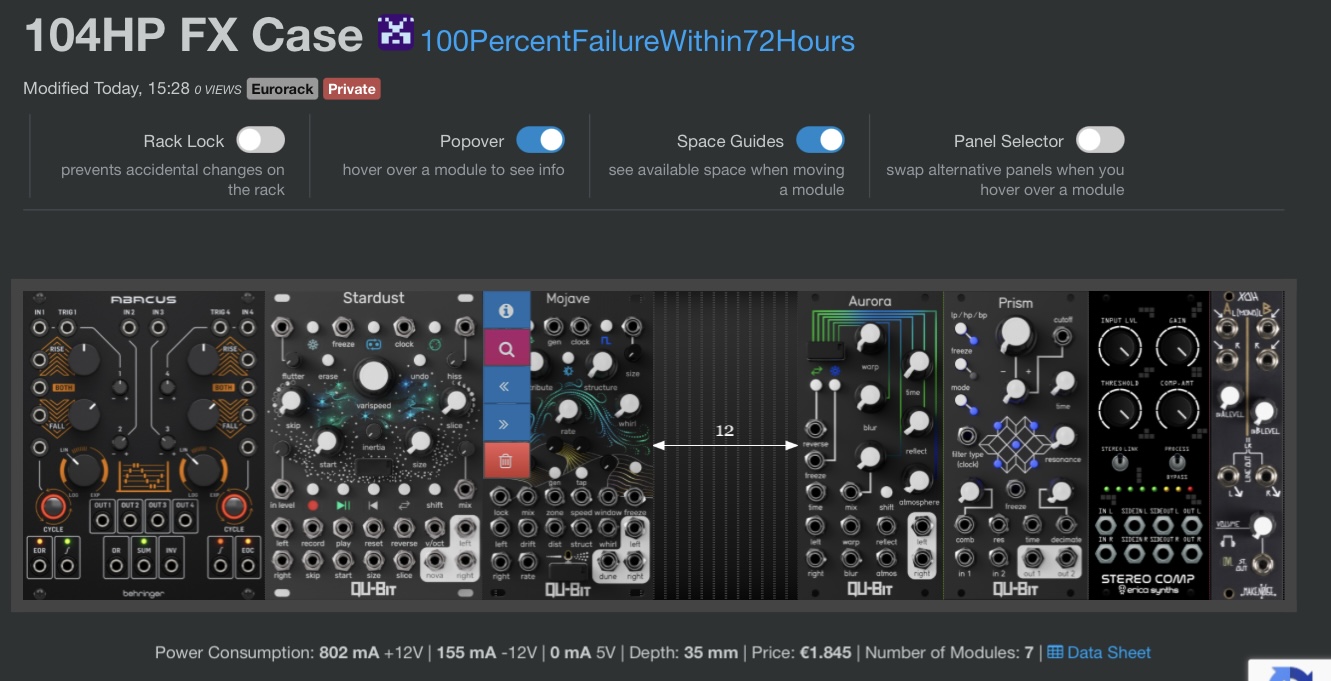Disable the Popover switch

click(540, 140)
